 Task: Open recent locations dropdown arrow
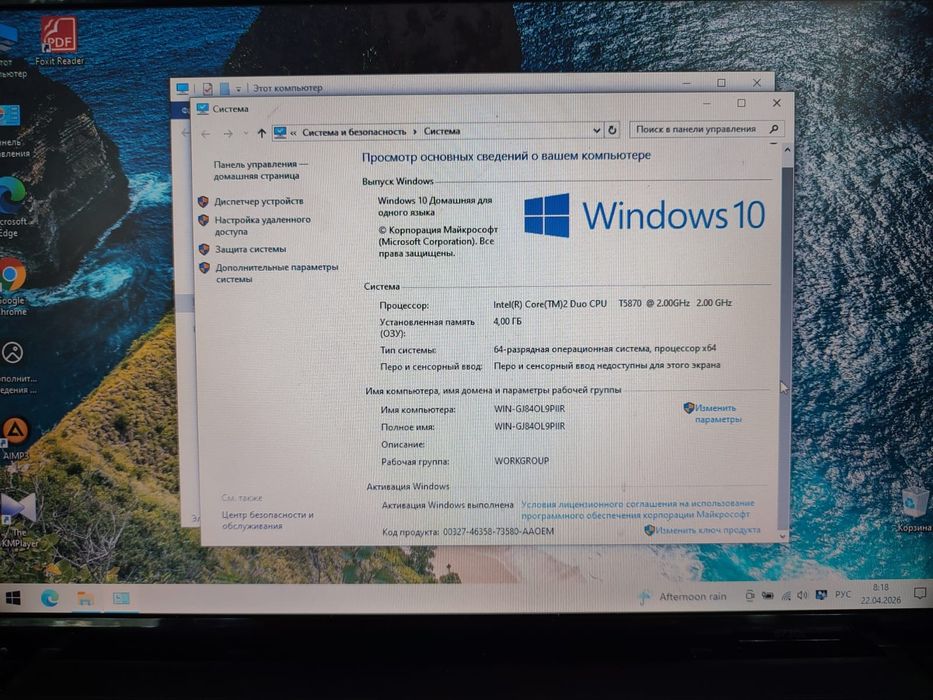(246, 133)
